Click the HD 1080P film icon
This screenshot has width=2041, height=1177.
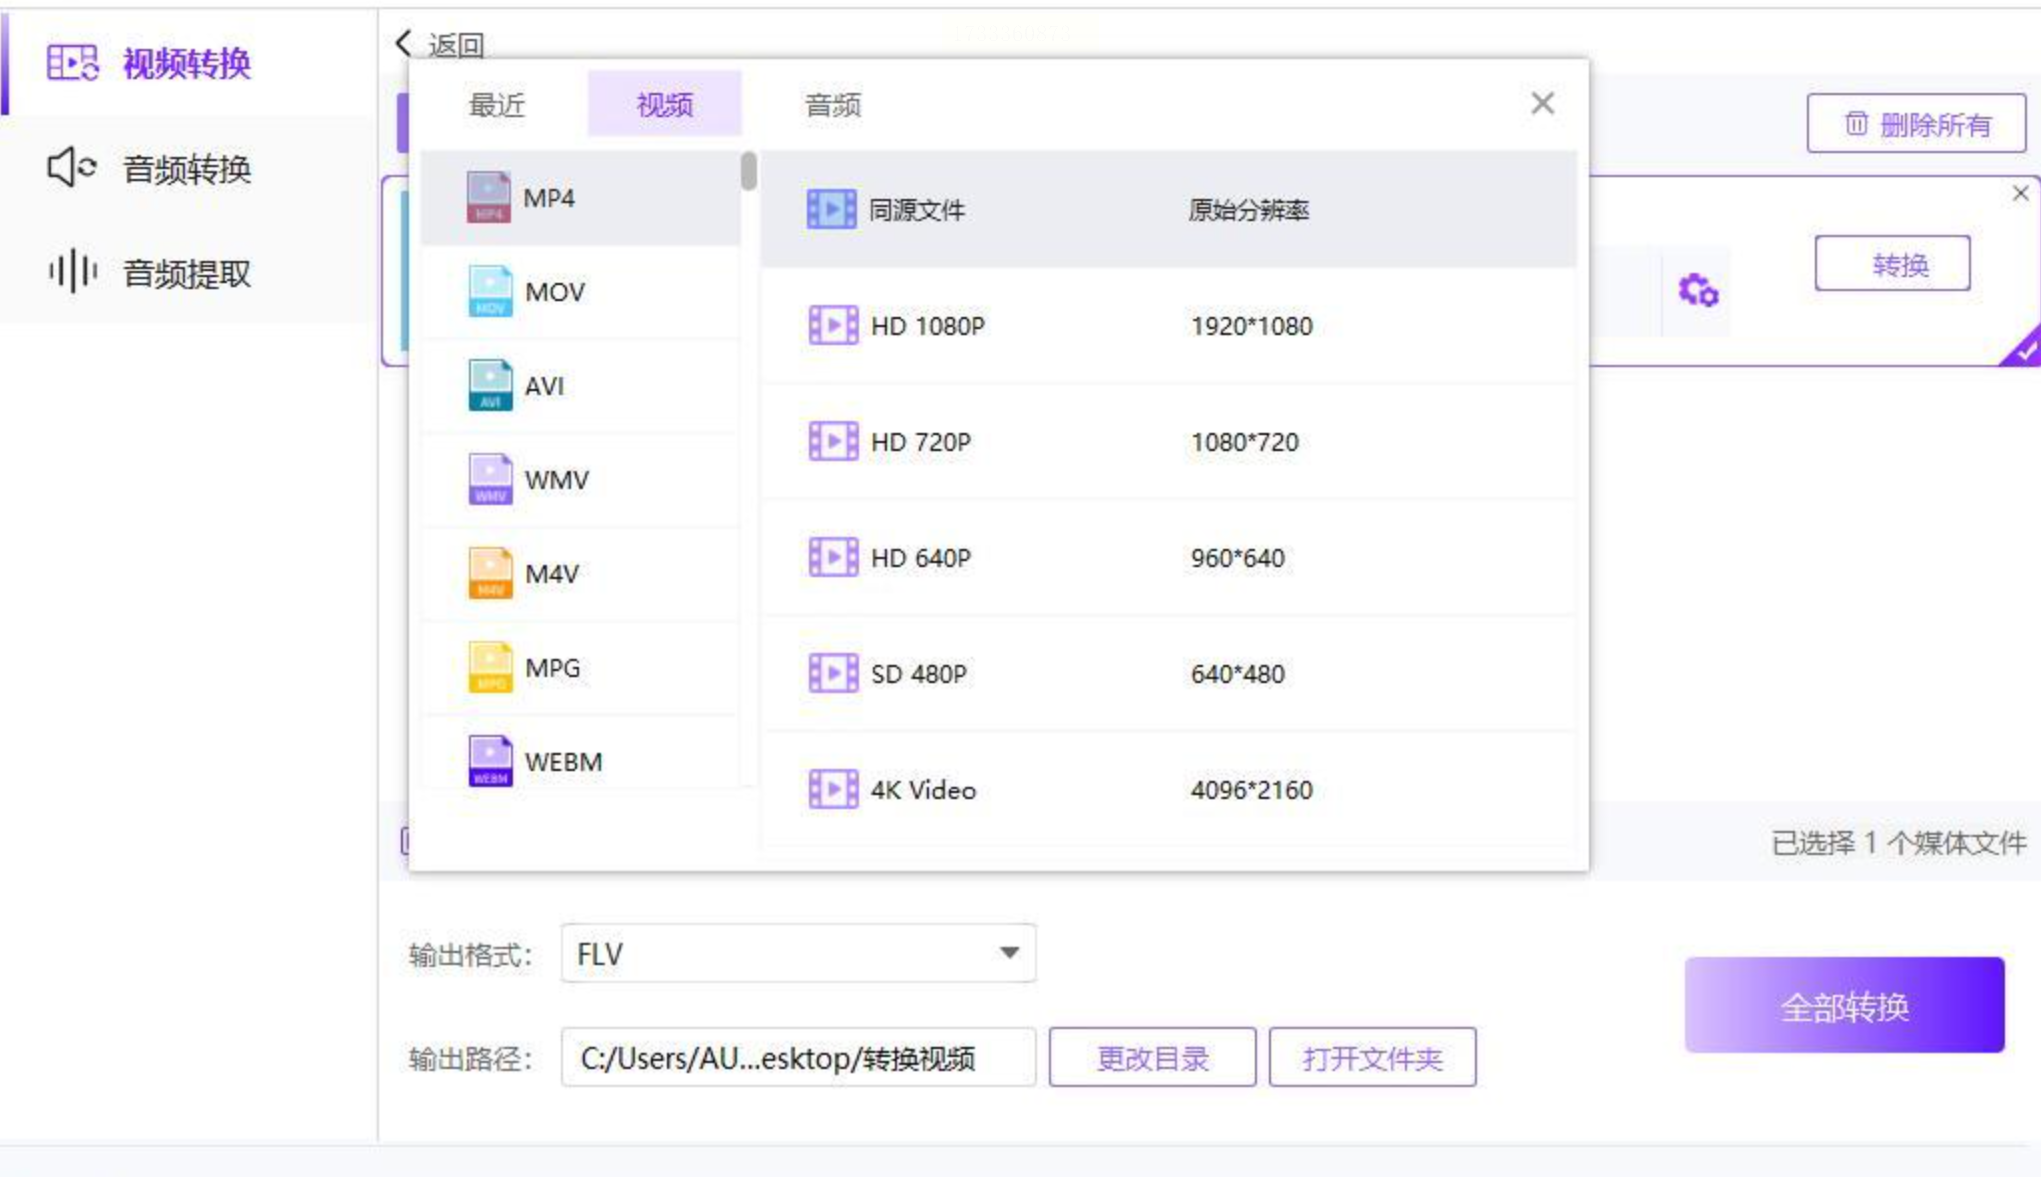click(x=832, y=325)
